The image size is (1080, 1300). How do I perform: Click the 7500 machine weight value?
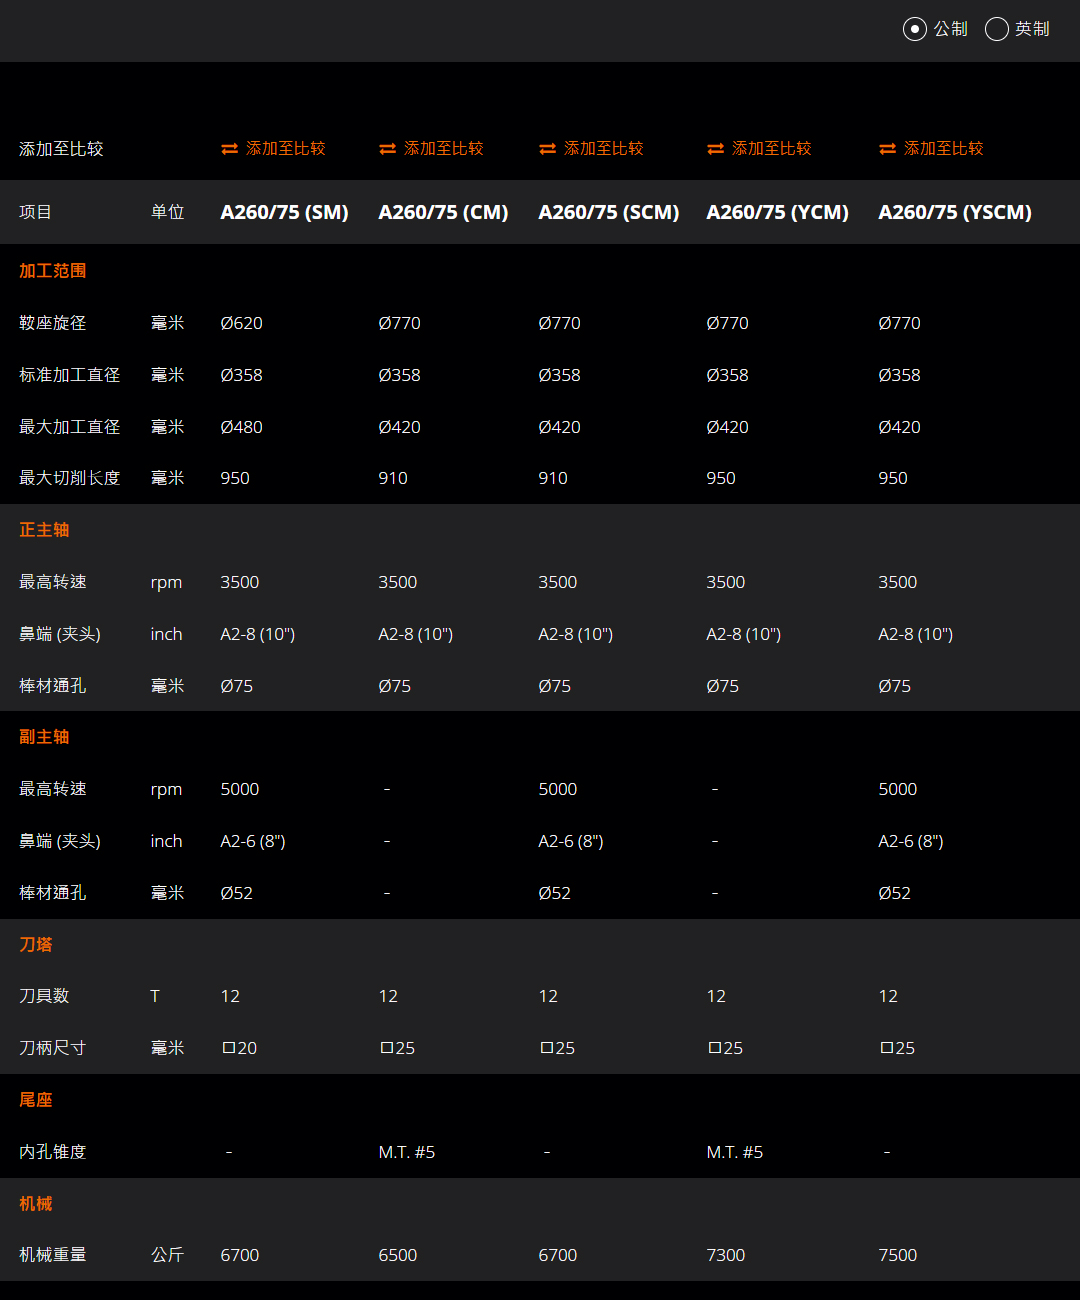[x=897, y=1255]
